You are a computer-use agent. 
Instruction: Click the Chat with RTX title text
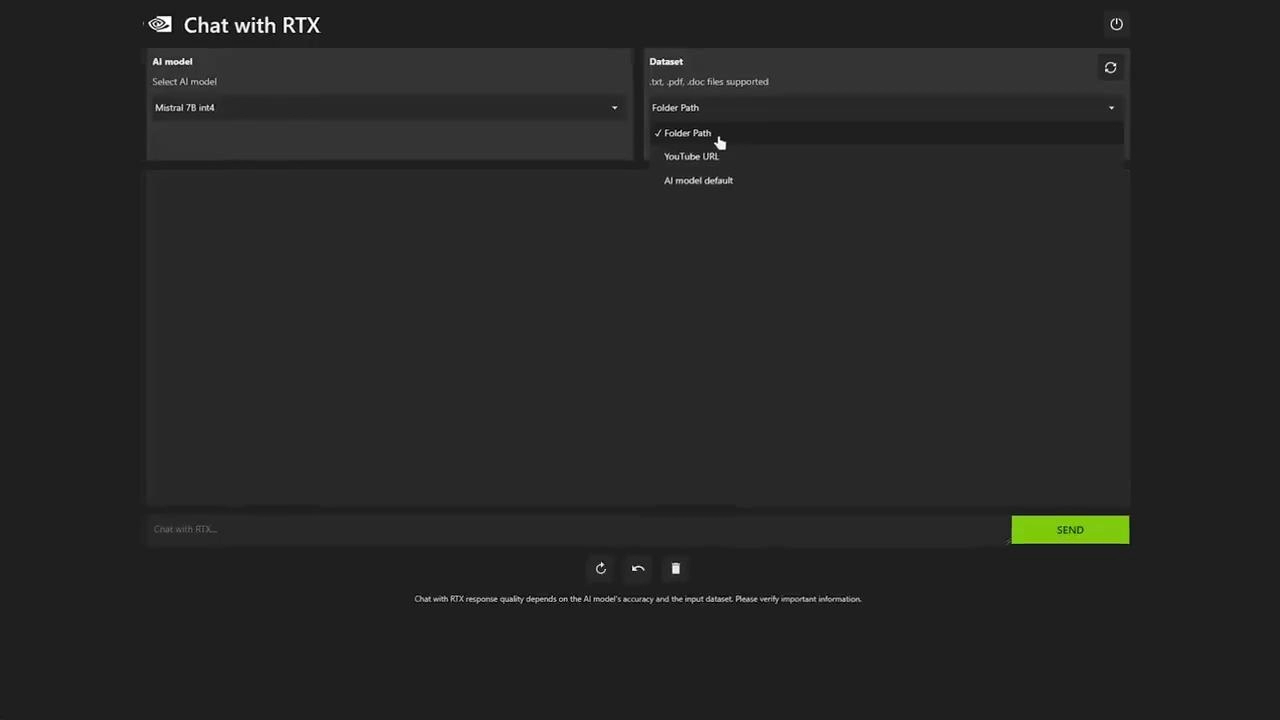(x=252, y=25)
